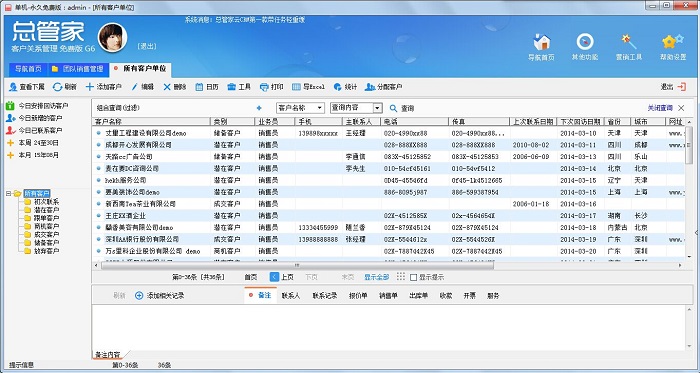Select the 联系记录 tab
700x373 pixels.
325,296
